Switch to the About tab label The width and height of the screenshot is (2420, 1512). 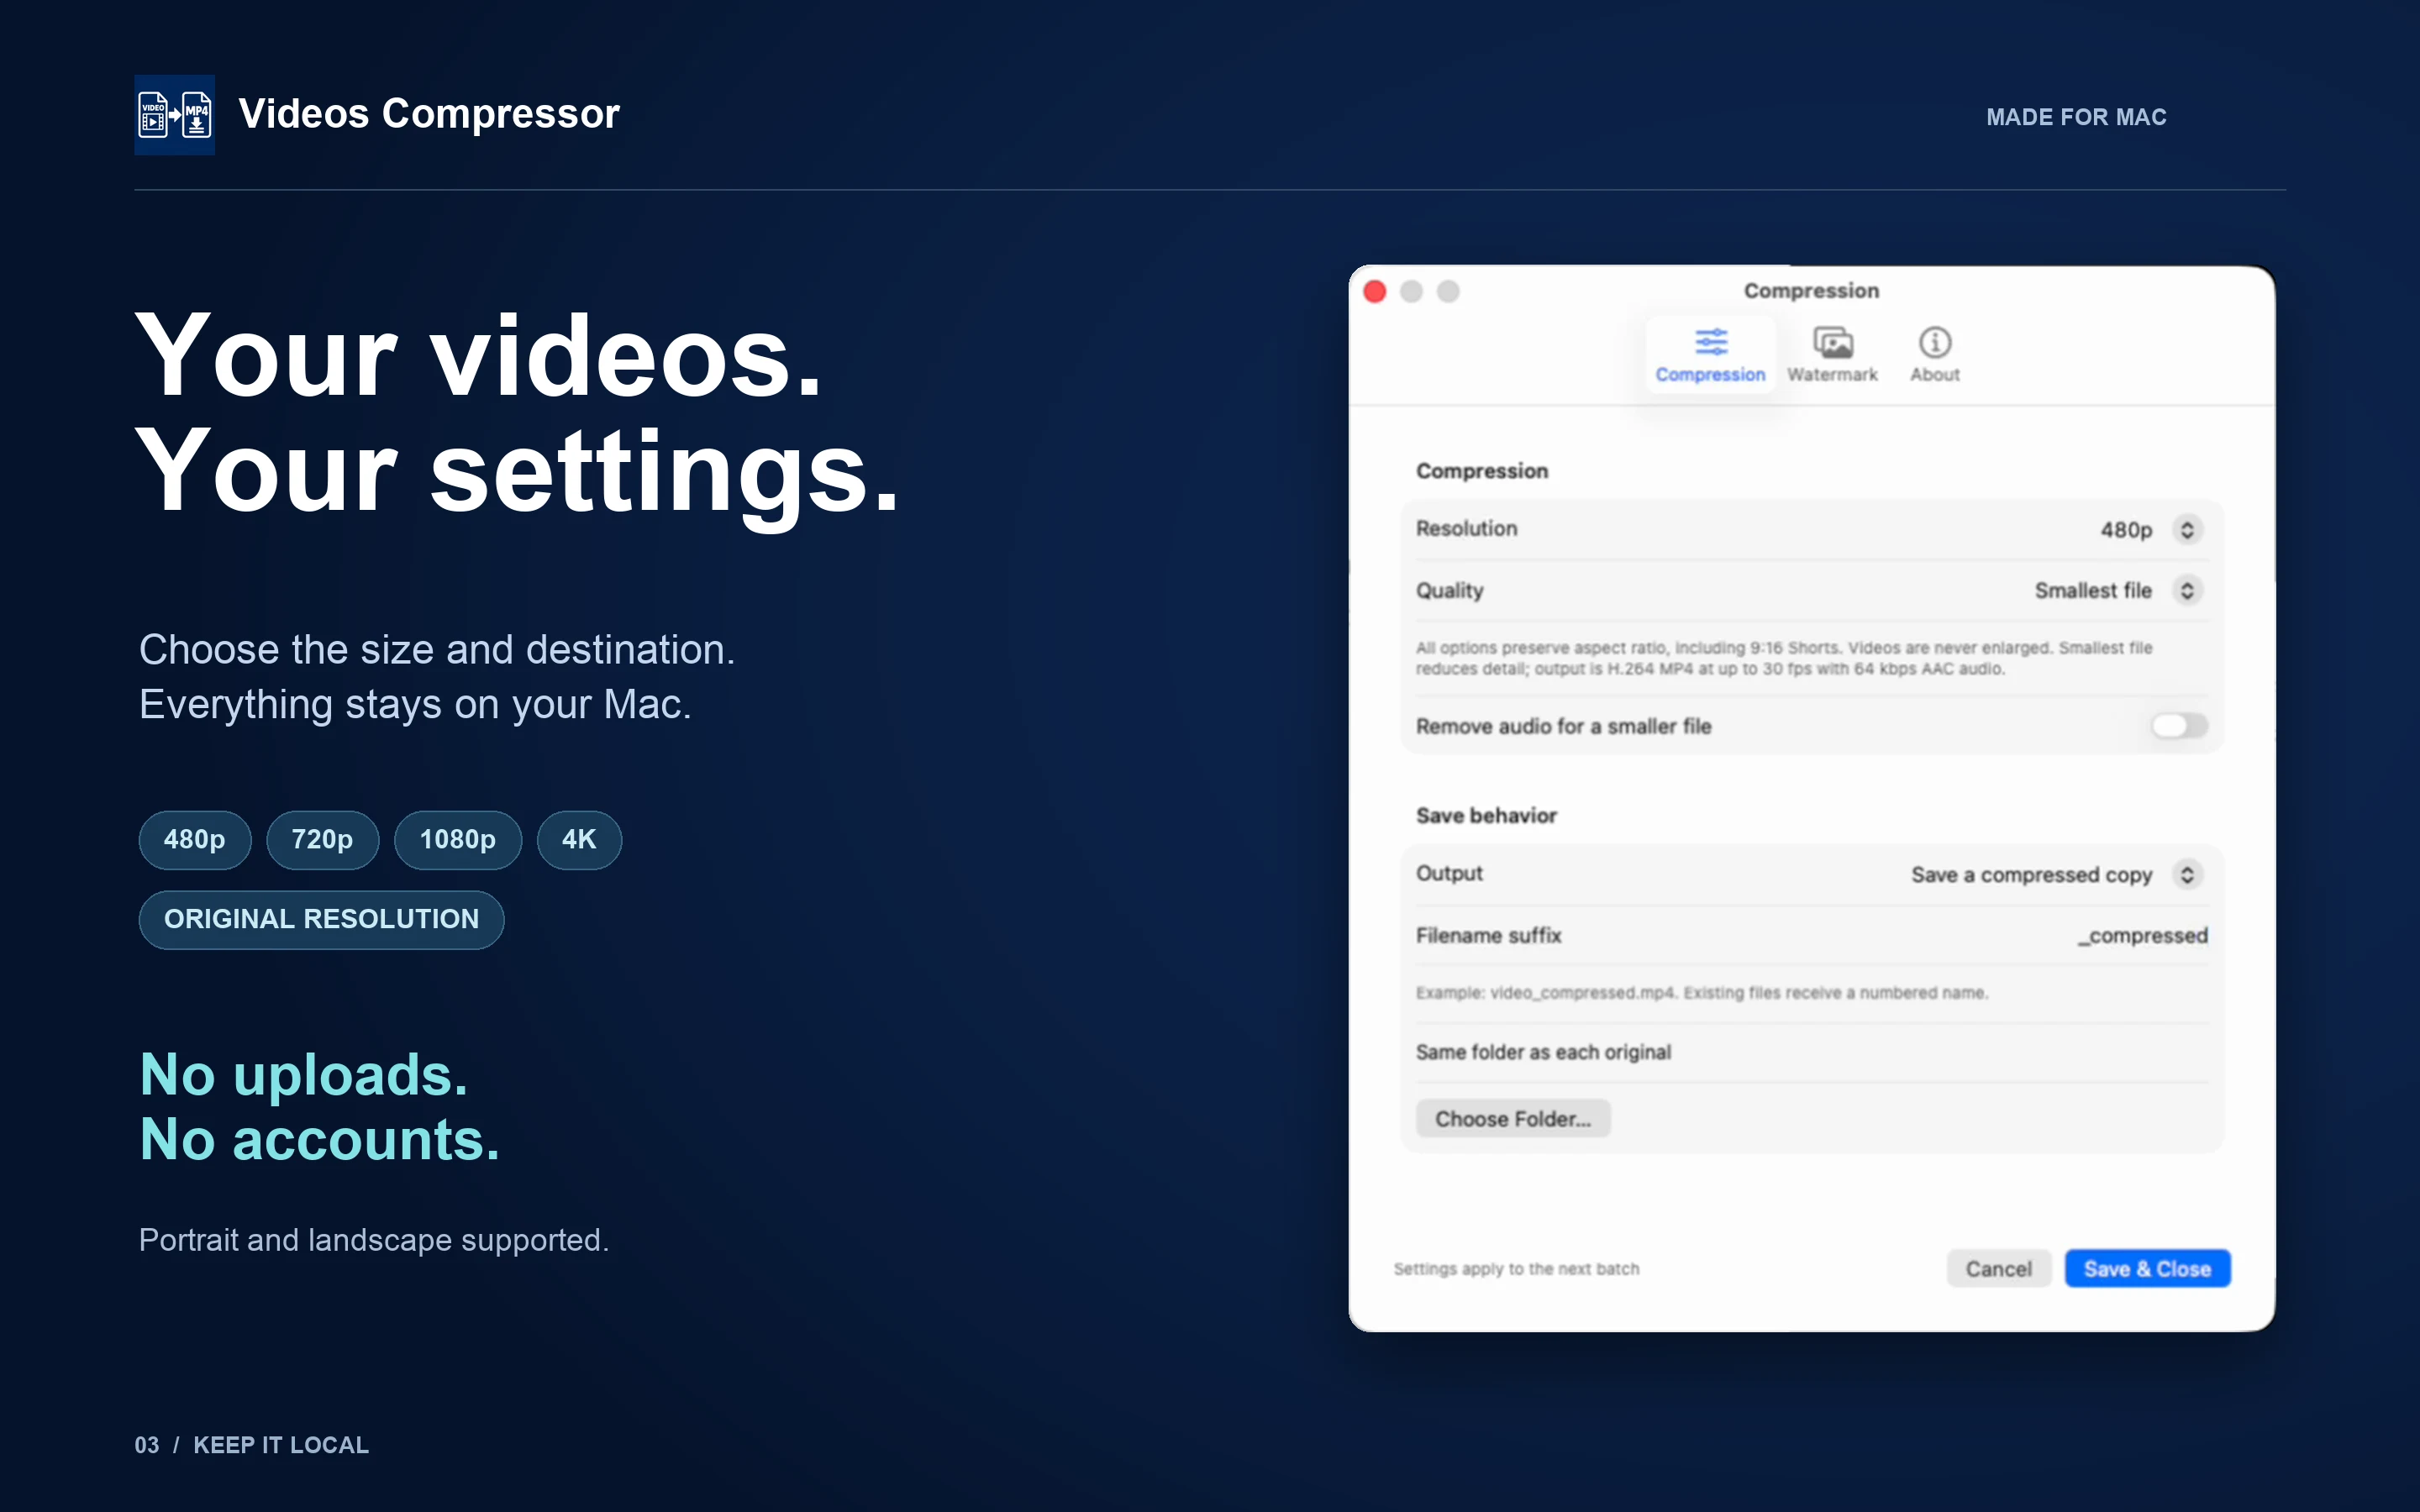tap(1934, 374)
